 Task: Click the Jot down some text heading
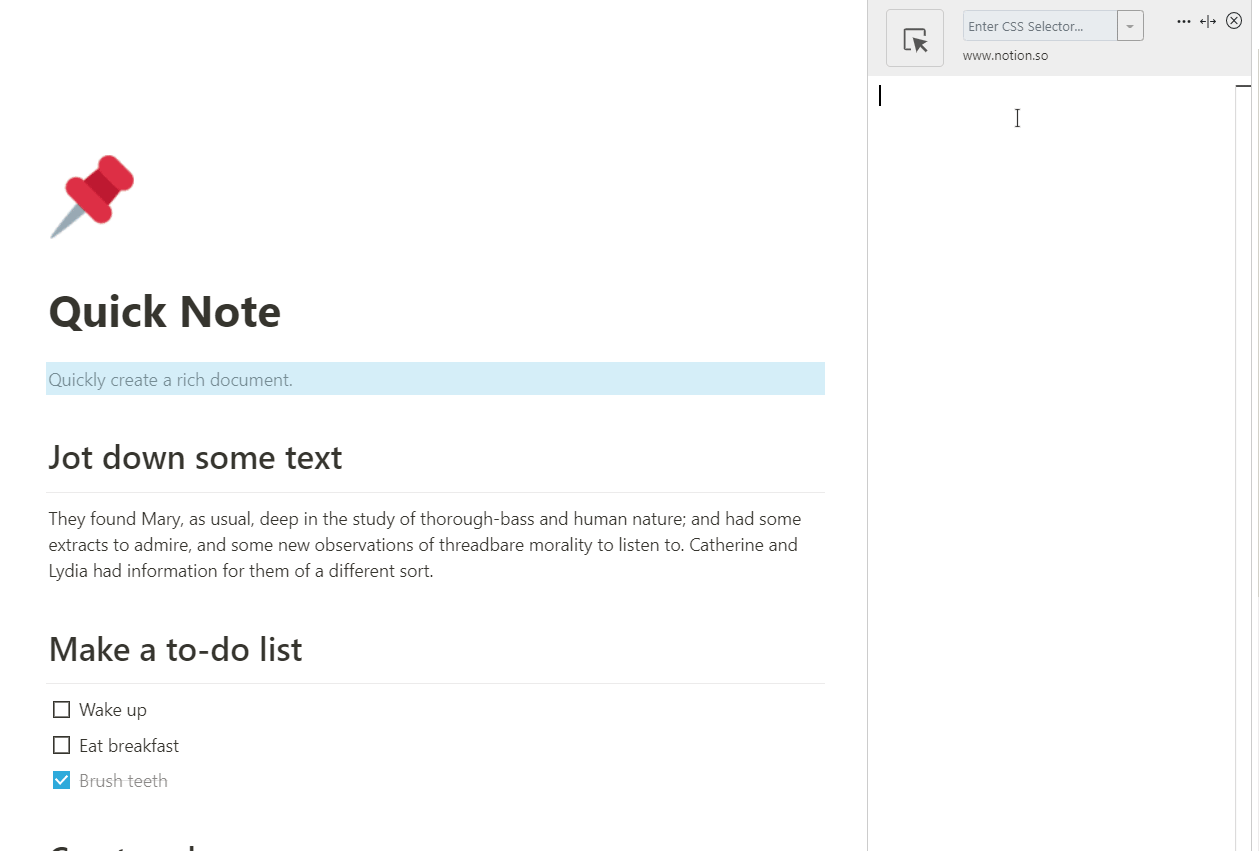(195, 457)
